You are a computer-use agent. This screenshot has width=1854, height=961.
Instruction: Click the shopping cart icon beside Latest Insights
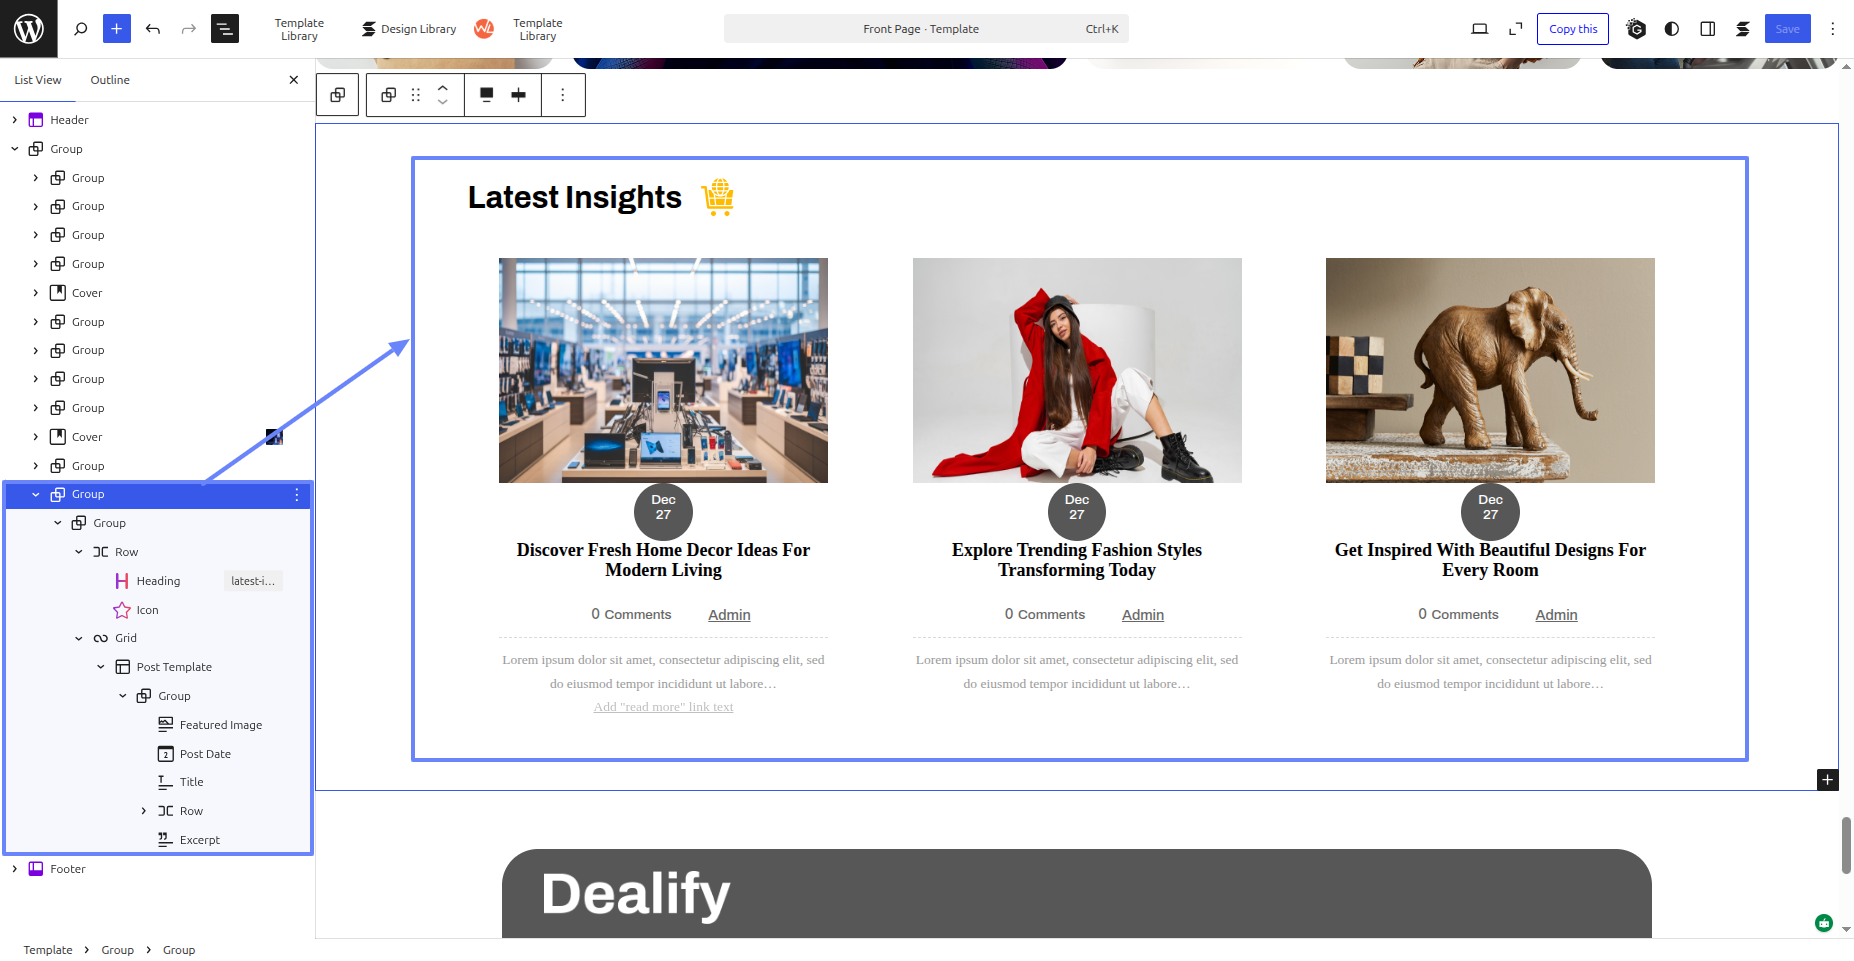[x=717, y=198]
